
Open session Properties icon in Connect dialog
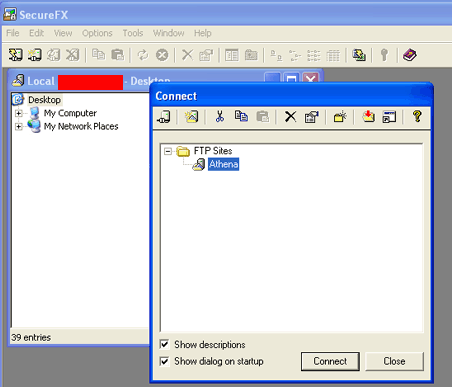(312, 117)
